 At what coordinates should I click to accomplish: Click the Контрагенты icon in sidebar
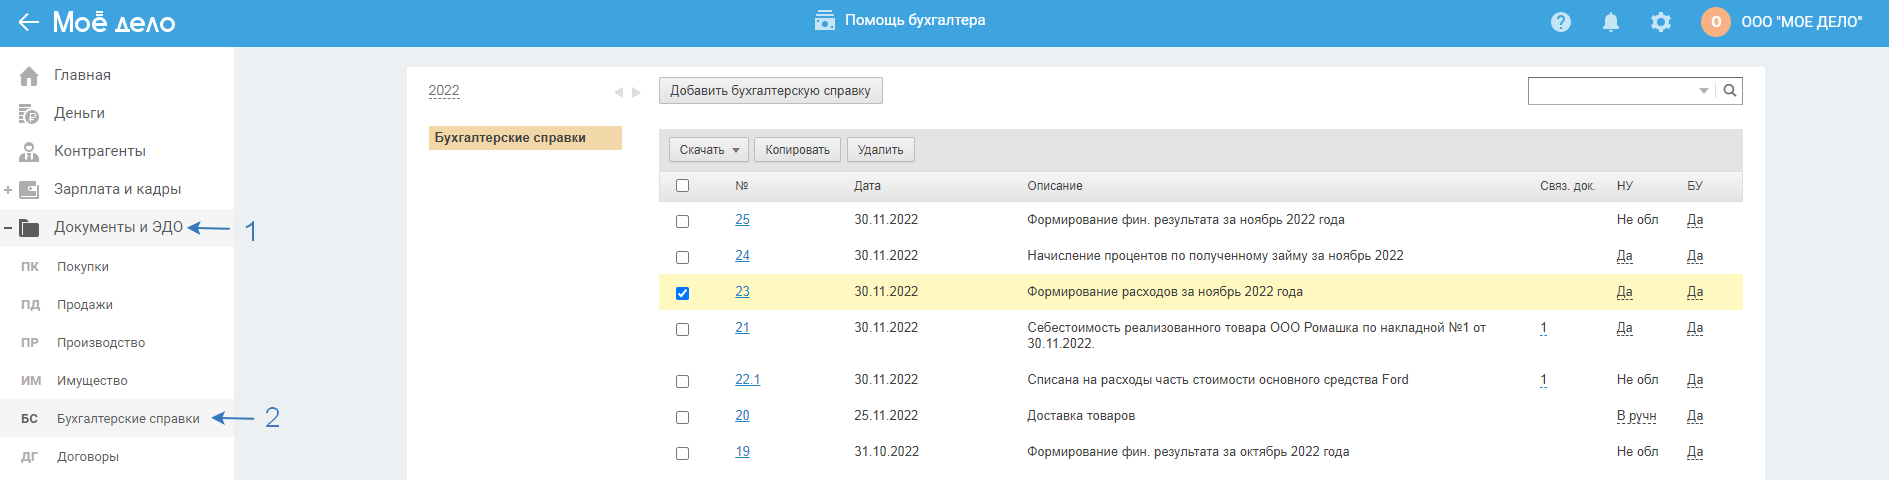pyautogui.click(x=29, y=152)
